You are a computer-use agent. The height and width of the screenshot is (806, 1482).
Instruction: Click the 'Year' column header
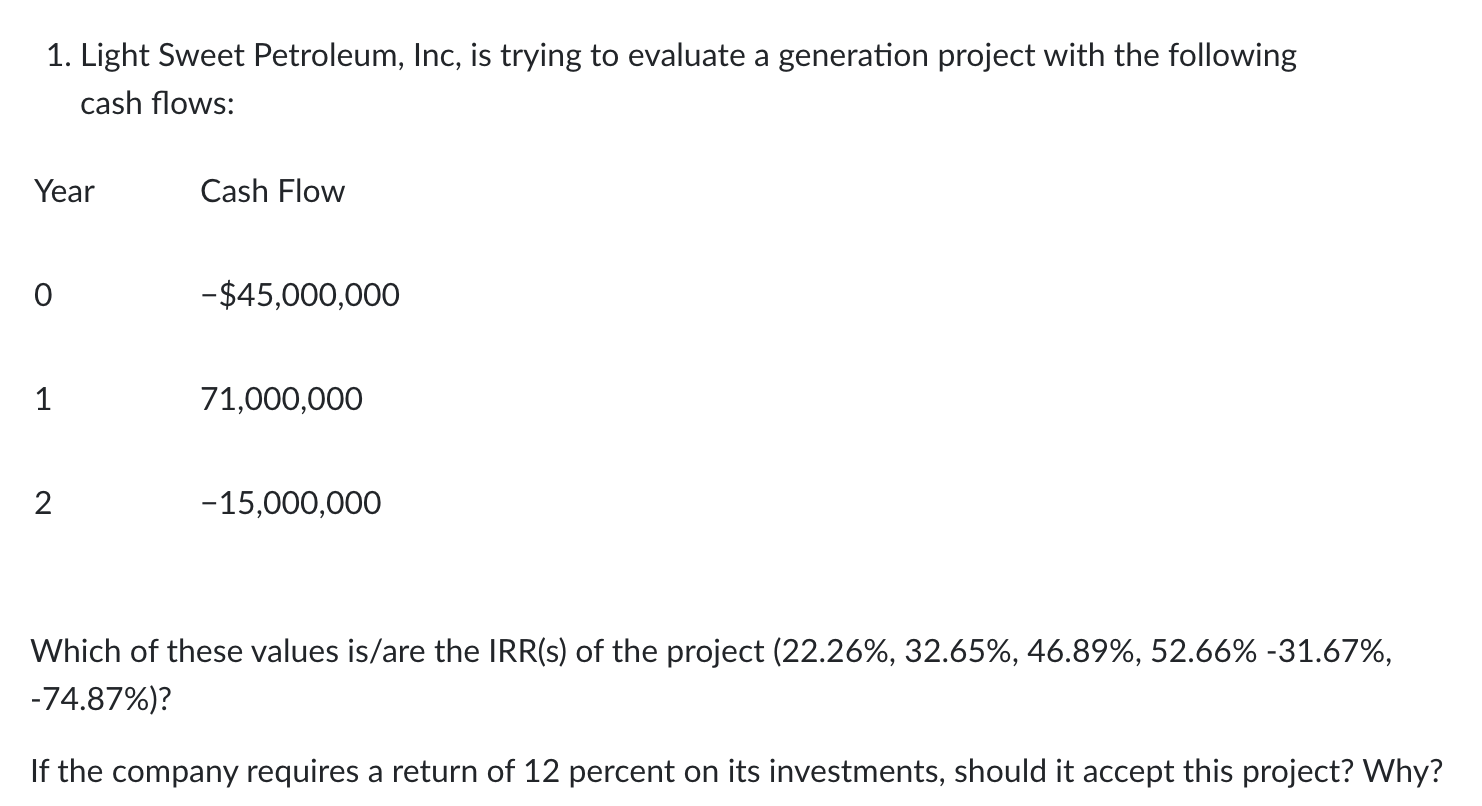coord(64,192)
